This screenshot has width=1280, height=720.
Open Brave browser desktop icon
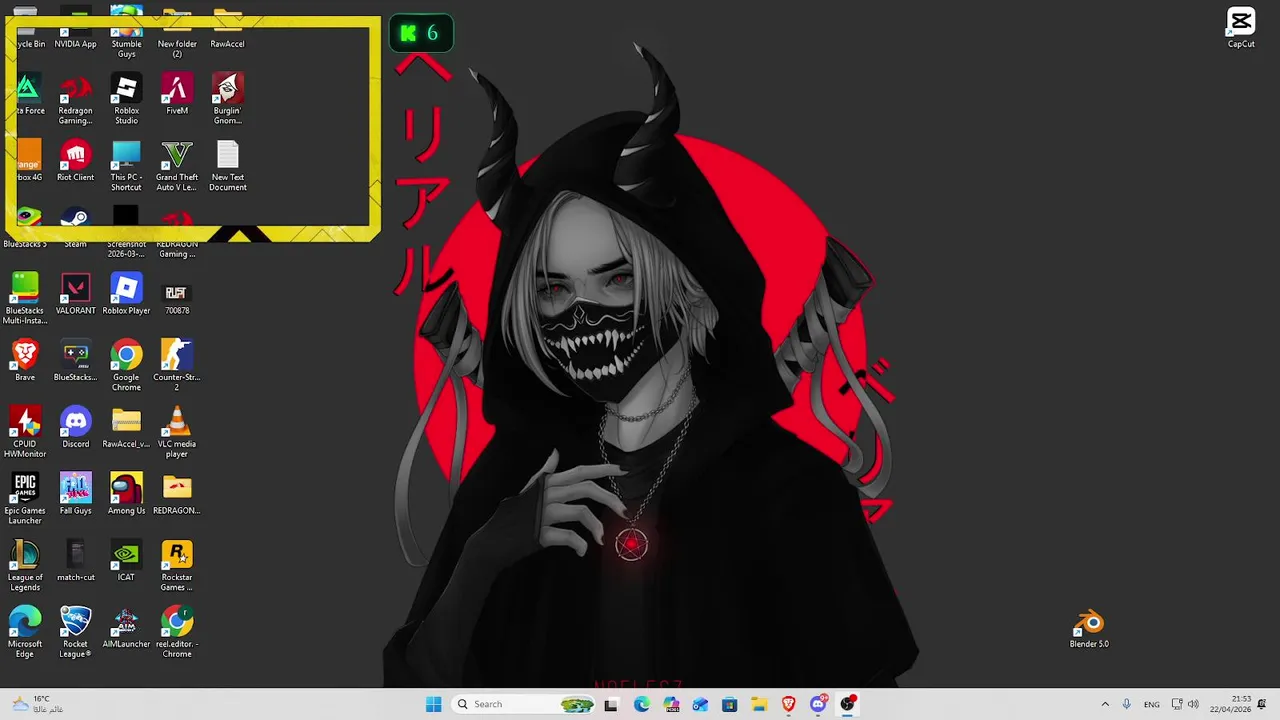coord(25,362)
